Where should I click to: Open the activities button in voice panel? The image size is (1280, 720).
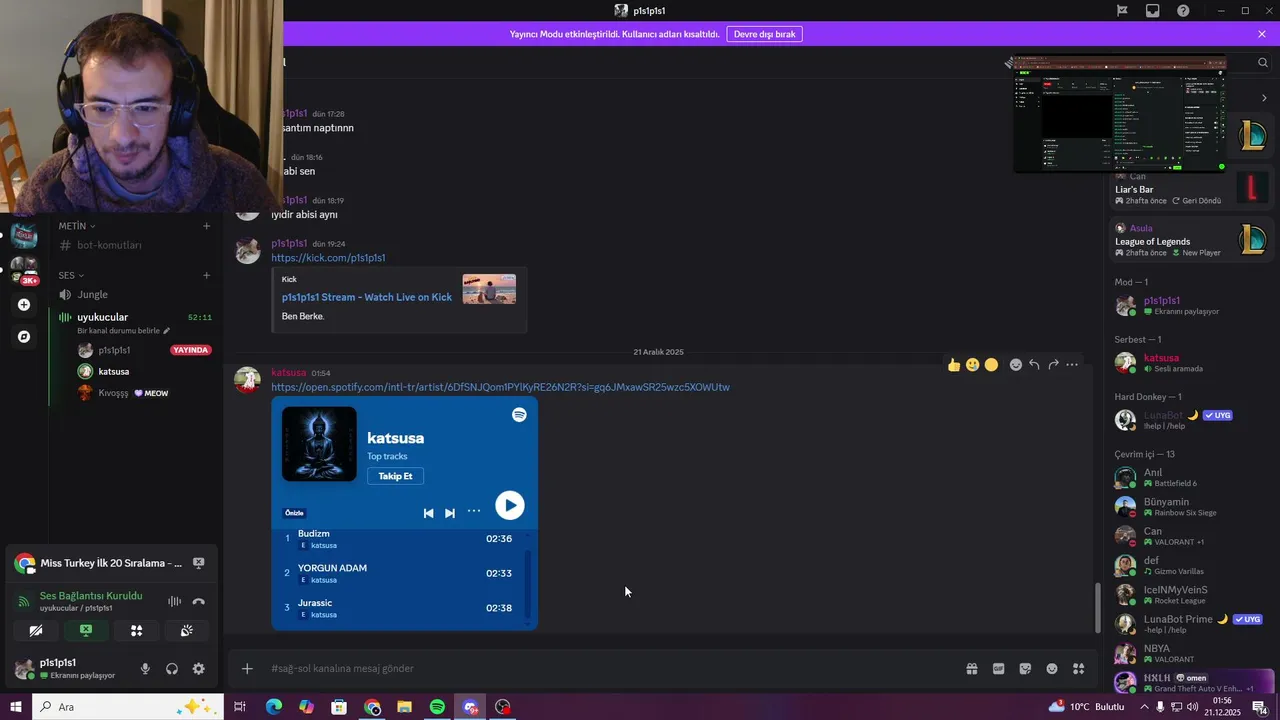(136, 631)
